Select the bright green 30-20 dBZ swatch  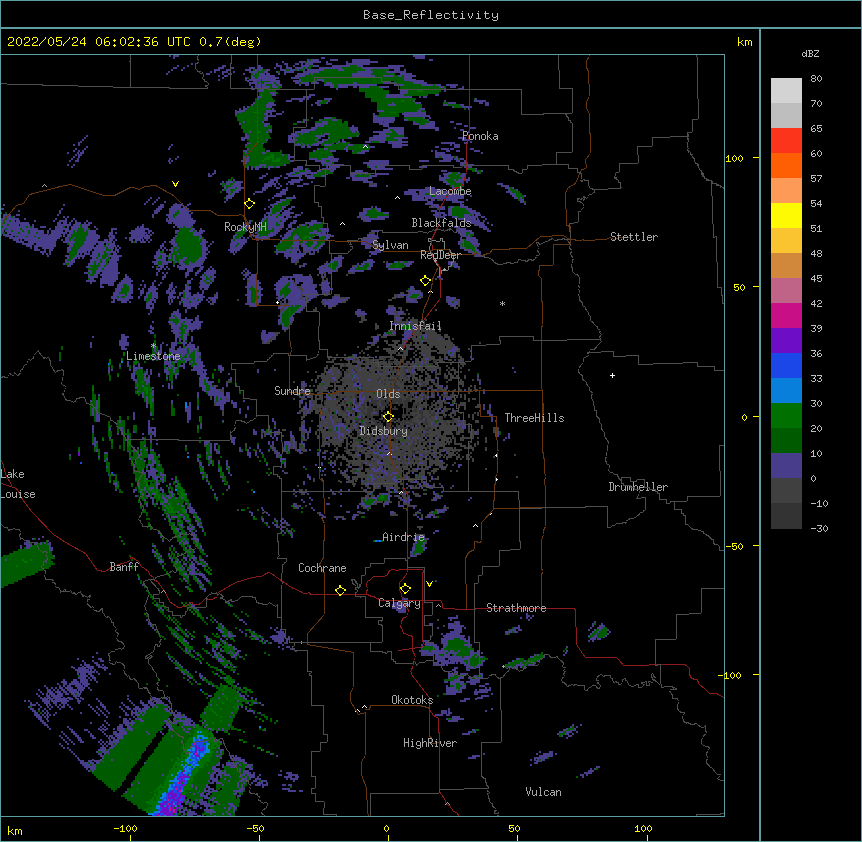click(x=786, y=416)
